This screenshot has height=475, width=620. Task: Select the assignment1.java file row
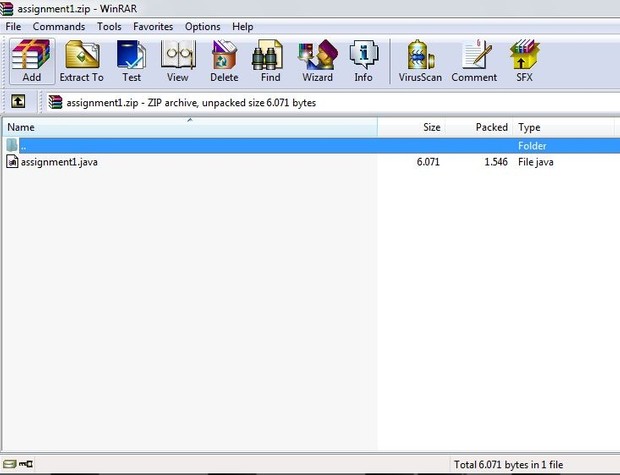(310, 162)
